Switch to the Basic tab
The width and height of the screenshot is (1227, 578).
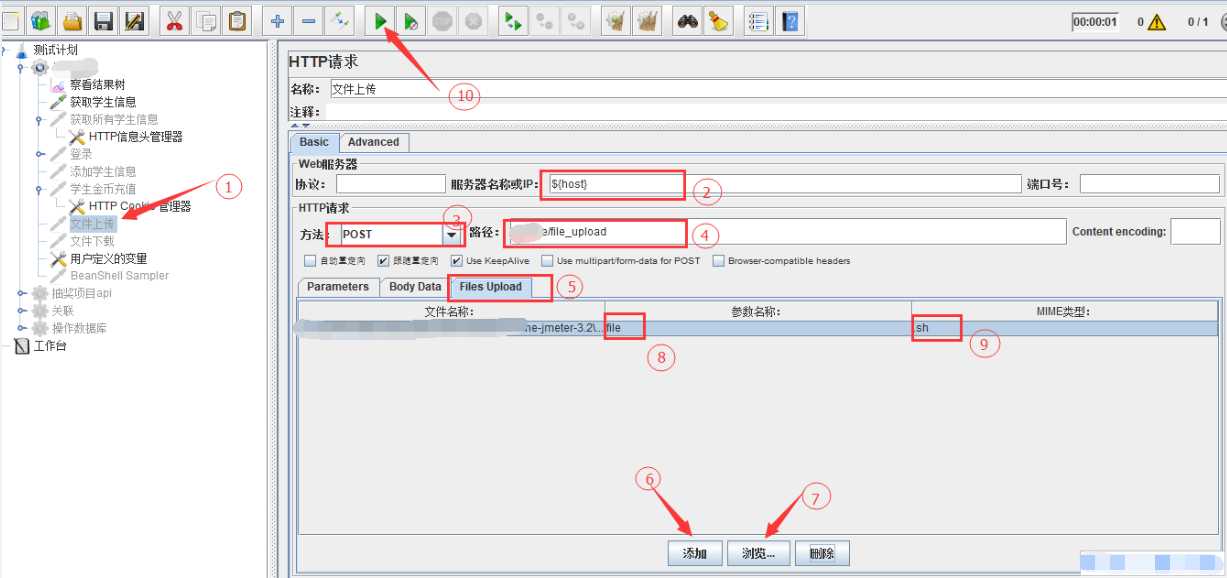314,142
